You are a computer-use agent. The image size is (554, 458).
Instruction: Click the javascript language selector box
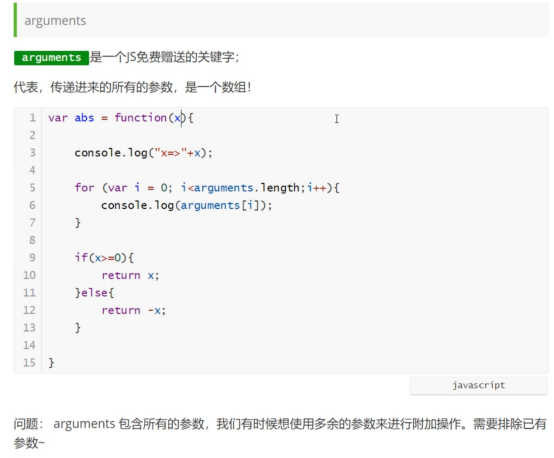tap(478, 386)
